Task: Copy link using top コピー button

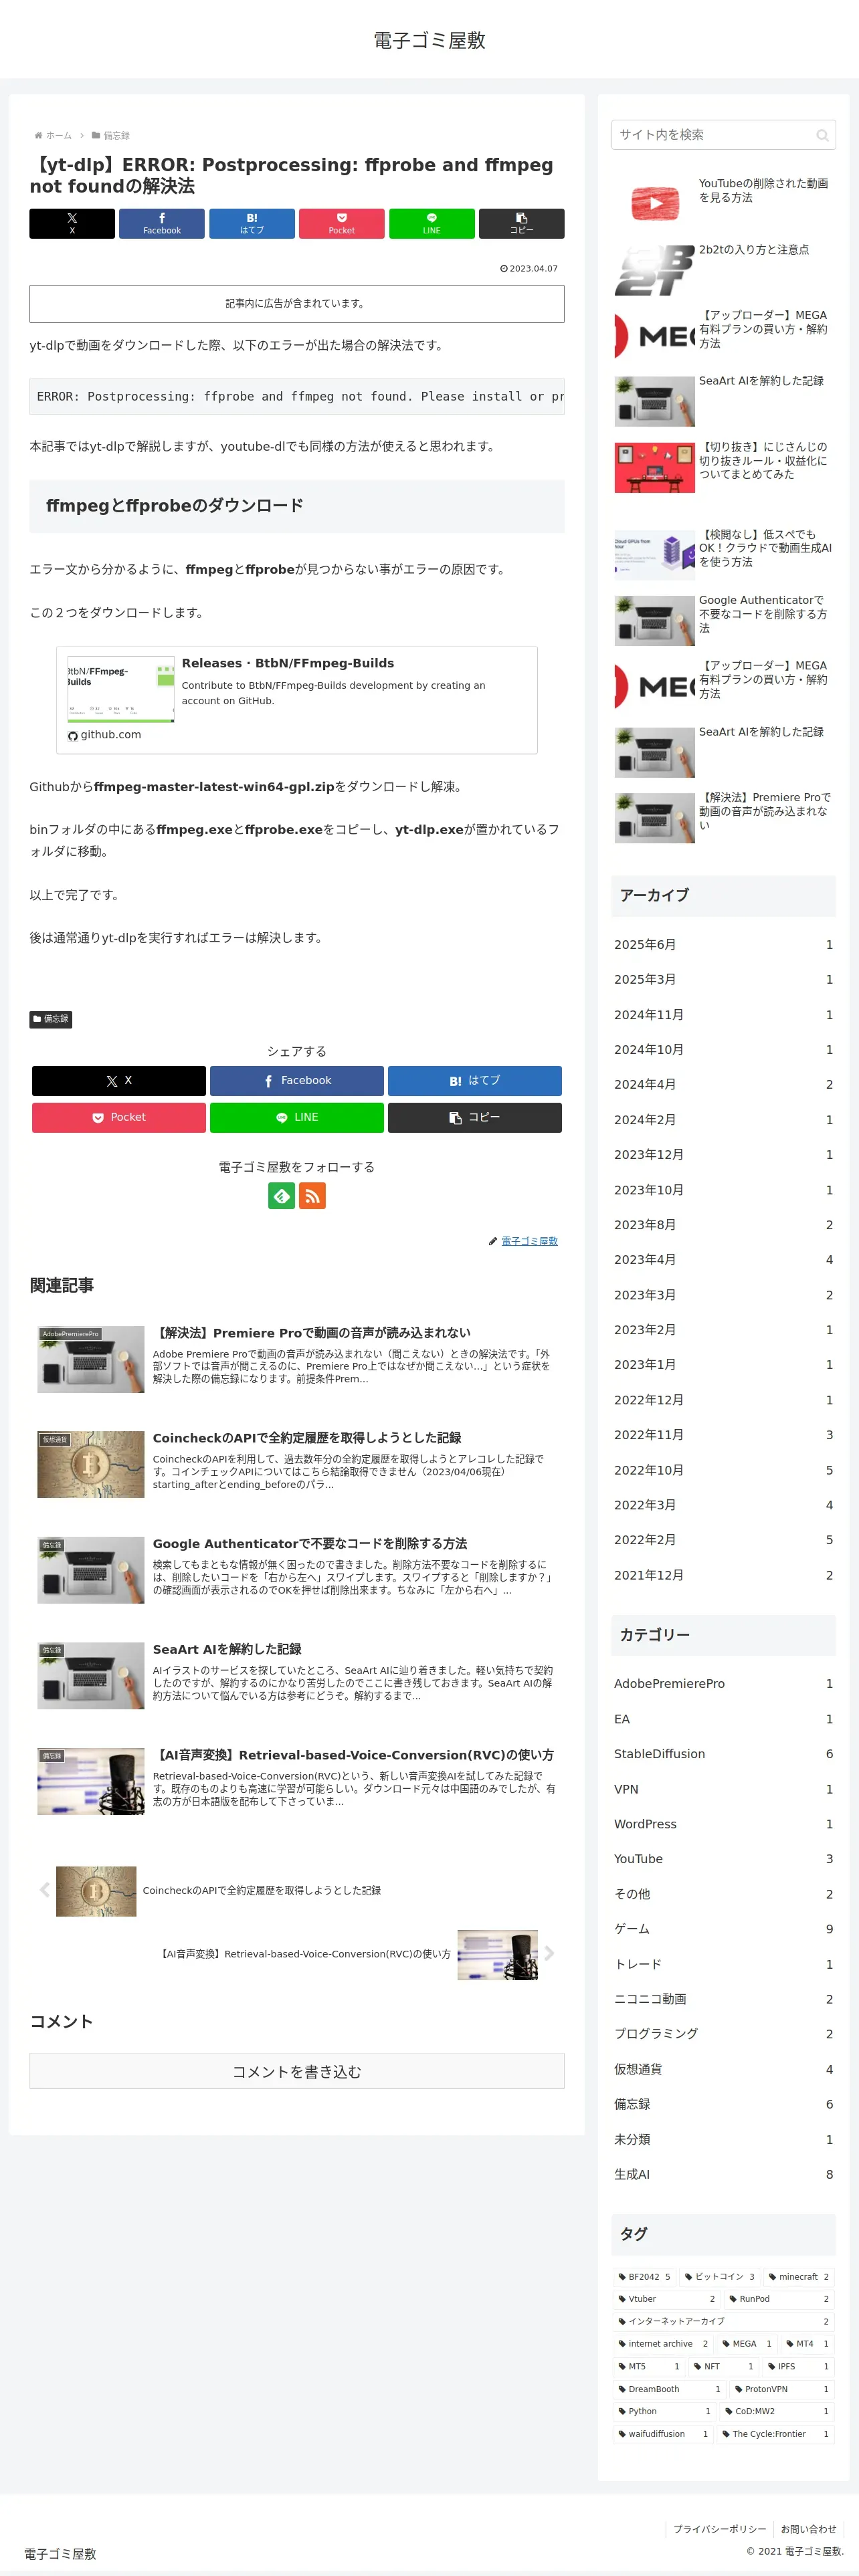Action: click(522, 223)
